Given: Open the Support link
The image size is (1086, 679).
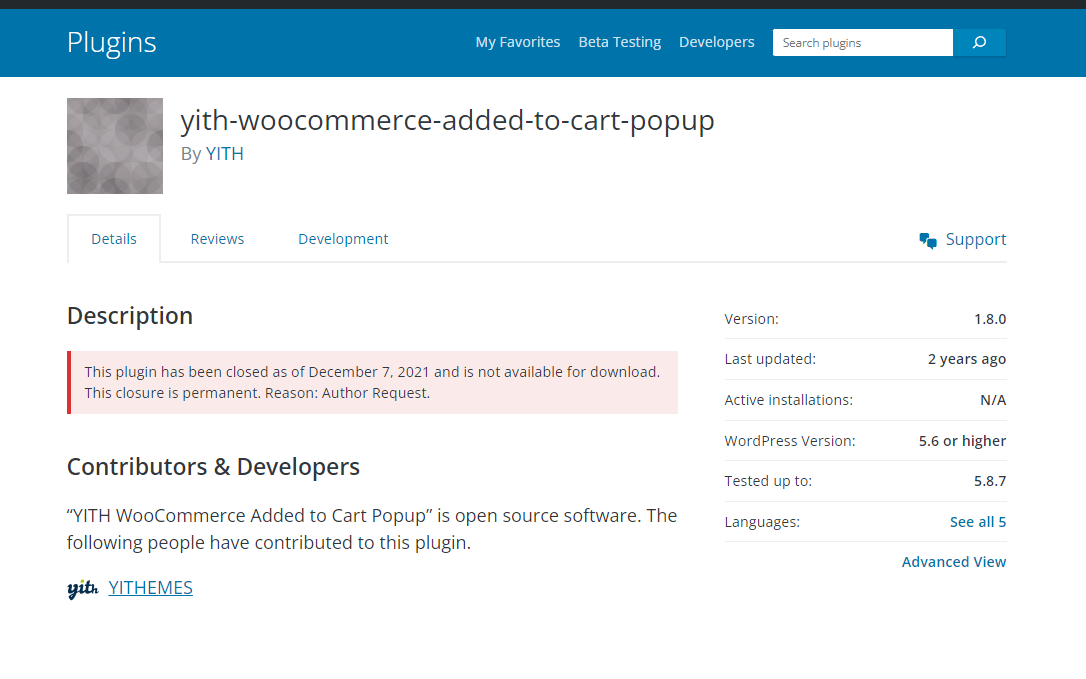Looking at the screenshot, I should [x=975, y=239].
